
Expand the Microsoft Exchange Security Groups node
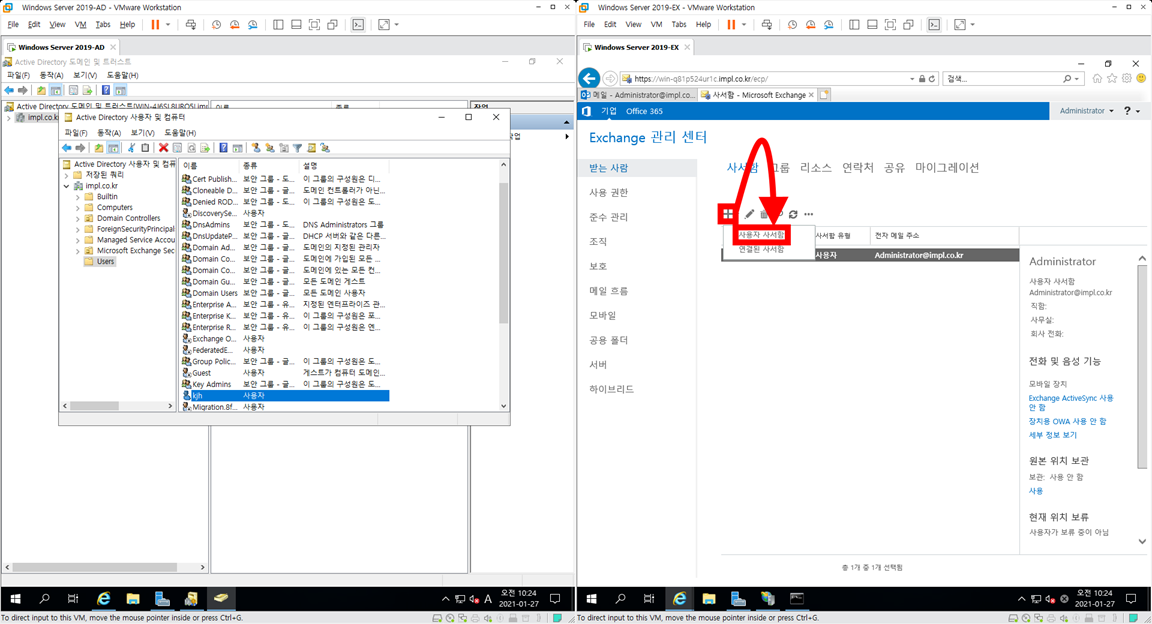(78, 251)
